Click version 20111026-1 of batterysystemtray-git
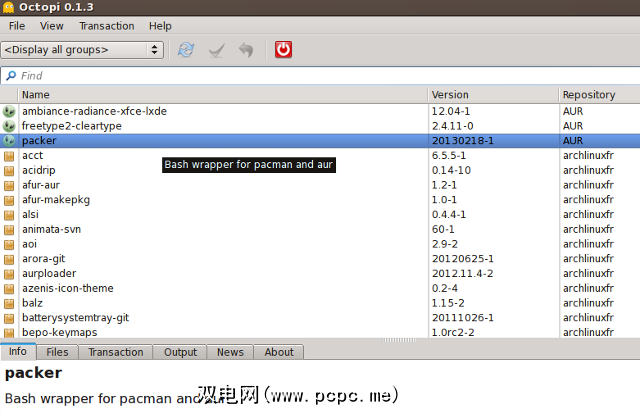Screen dimensions: 640x418 coord(463,318)
